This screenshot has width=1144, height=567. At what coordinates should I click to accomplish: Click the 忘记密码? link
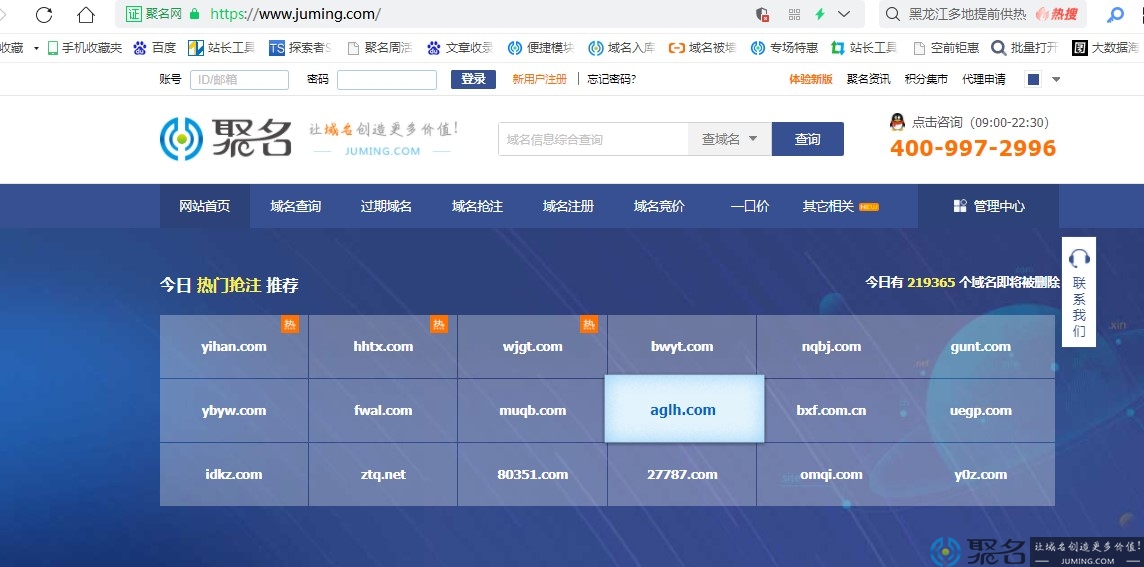tap(611, 79)
